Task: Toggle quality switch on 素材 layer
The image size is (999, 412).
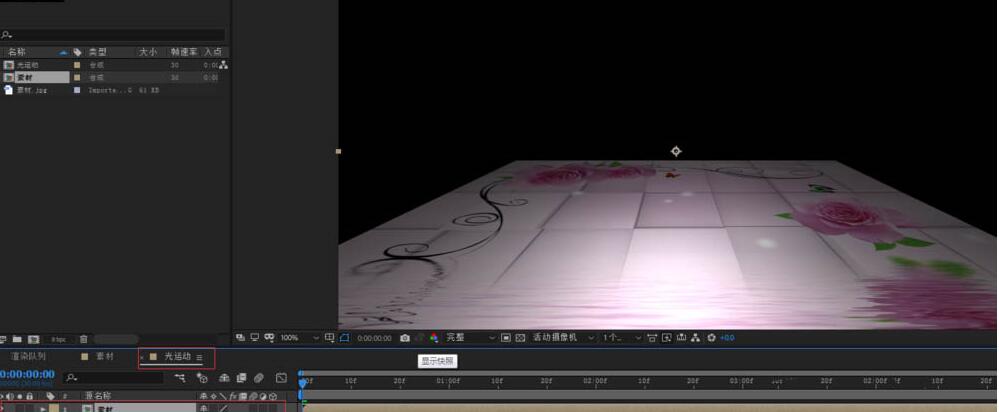Action: tap(224, 409)
